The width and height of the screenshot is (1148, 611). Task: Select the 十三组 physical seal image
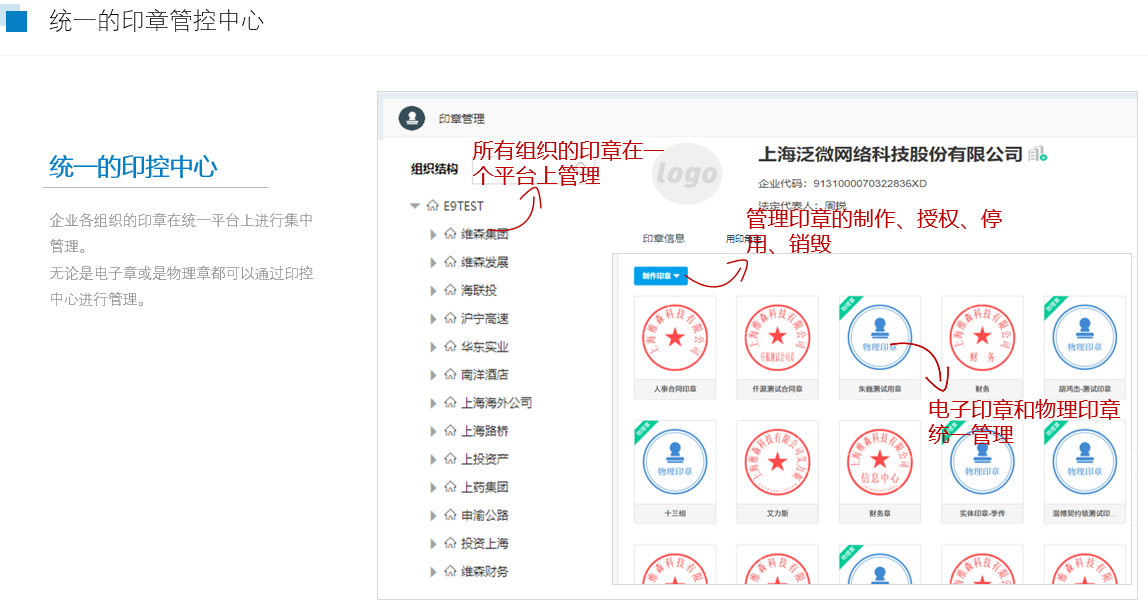[675, 462]
